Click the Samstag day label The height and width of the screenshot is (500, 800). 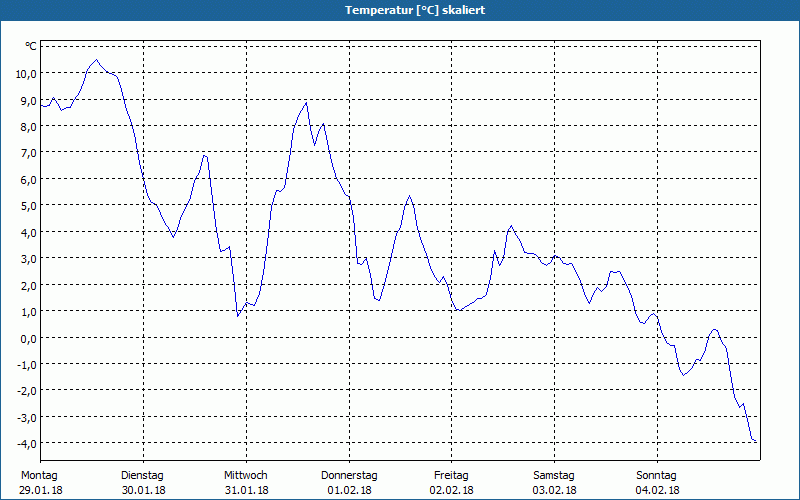554,476
